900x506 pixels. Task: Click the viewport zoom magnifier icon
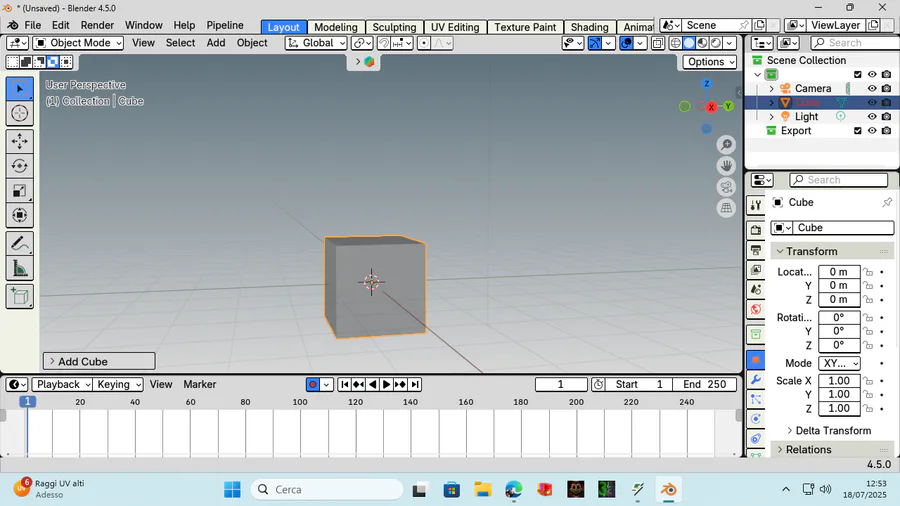pyautogui.click(x=726, y=145)
